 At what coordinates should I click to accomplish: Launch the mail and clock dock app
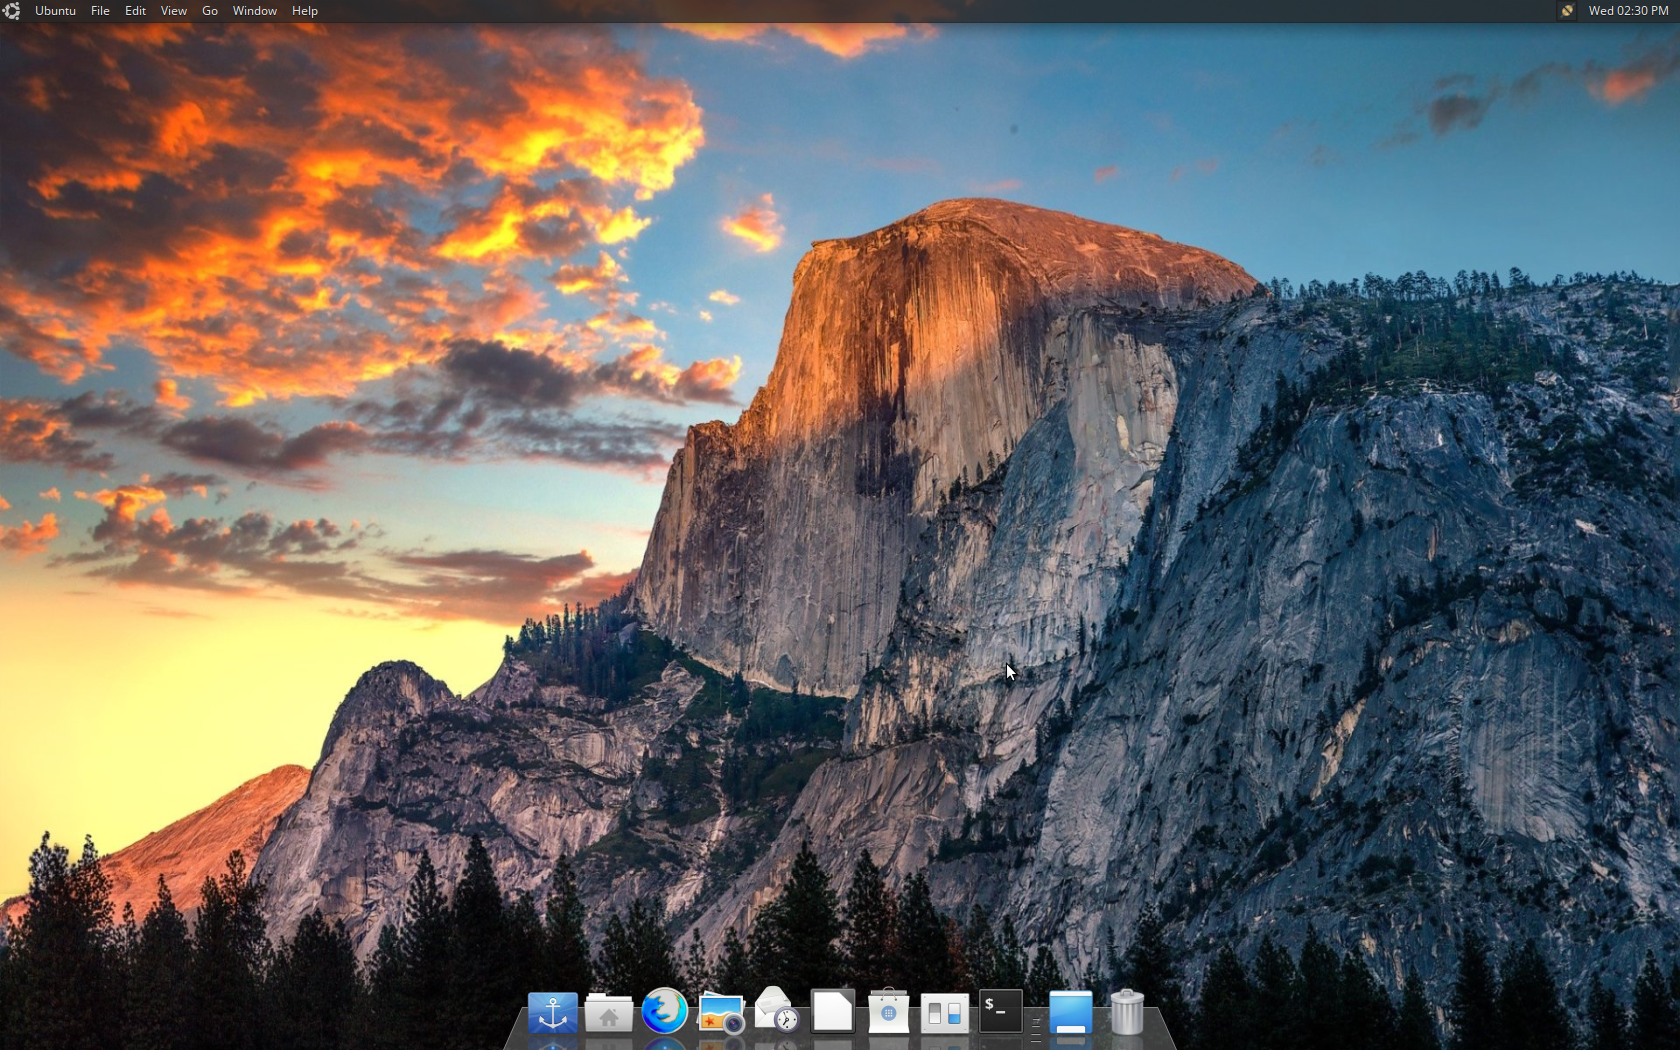[776, 1011]
